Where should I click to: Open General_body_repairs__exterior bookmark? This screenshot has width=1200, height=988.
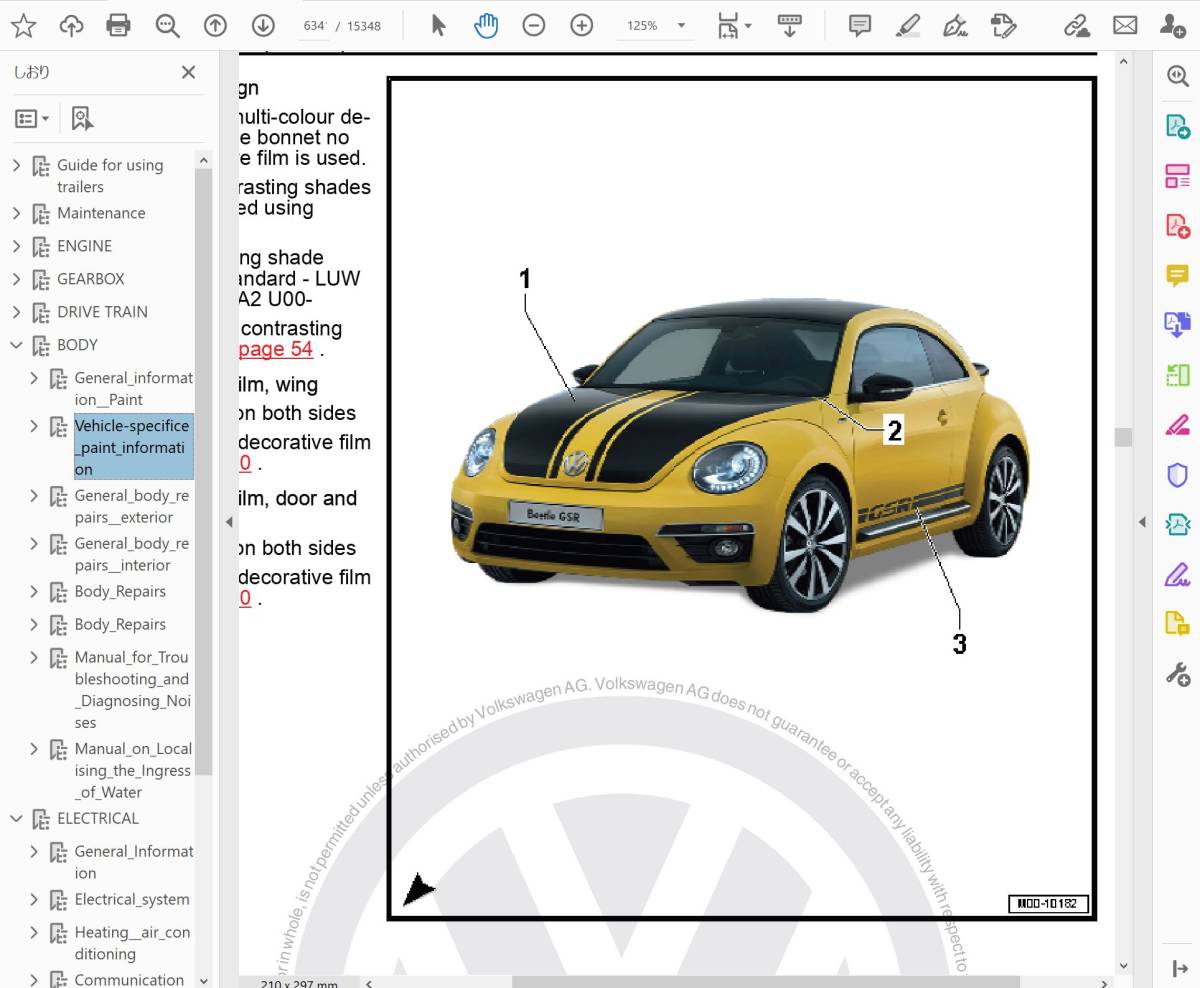coord(132,507)
